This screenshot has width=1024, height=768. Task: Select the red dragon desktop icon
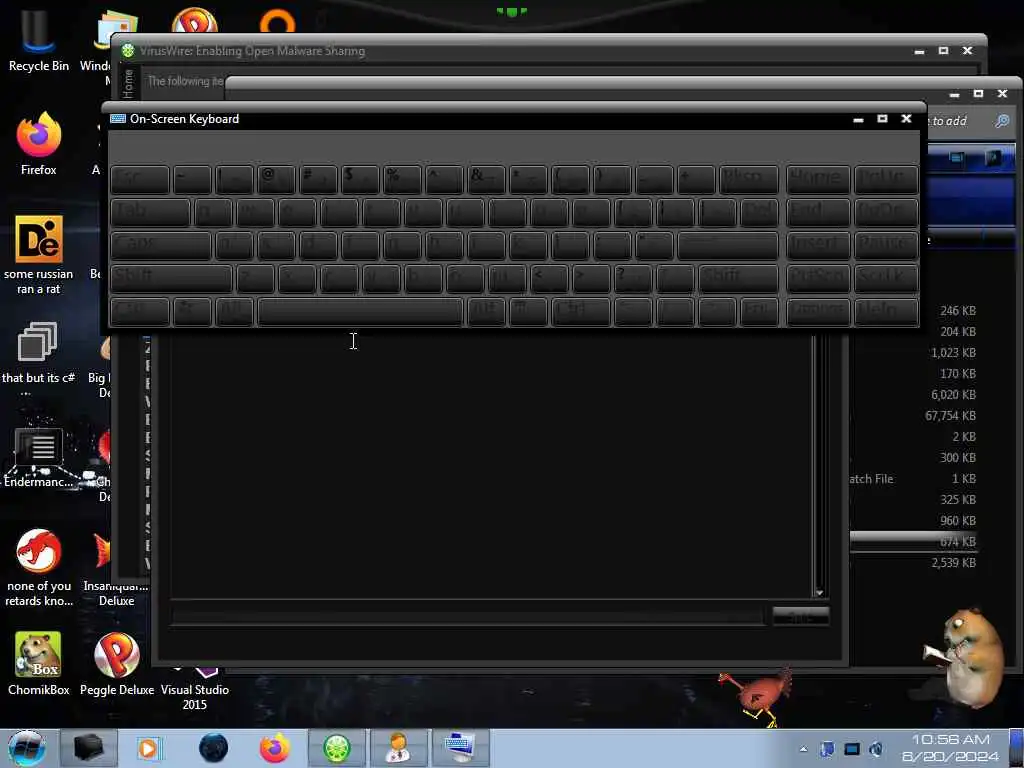pos(39,567)
